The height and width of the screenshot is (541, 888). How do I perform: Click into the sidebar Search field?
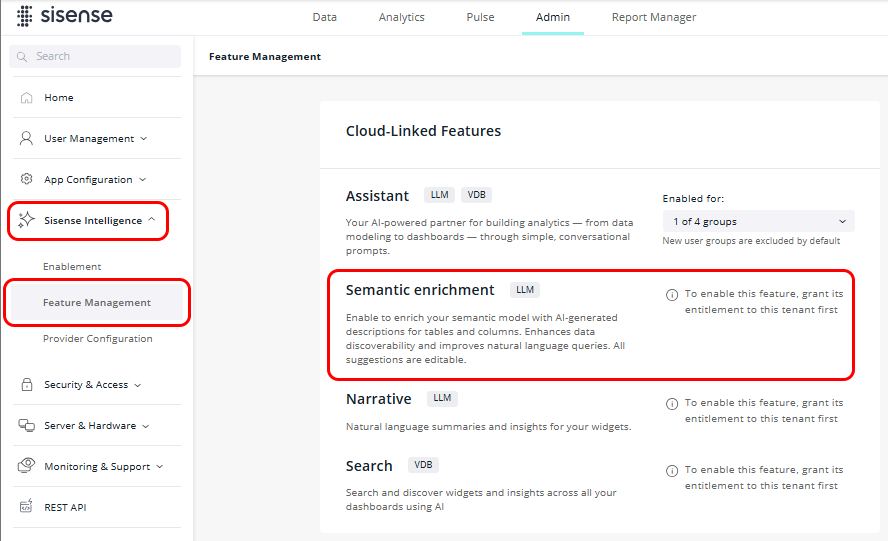pyautogui.click(x=95, y=57)
